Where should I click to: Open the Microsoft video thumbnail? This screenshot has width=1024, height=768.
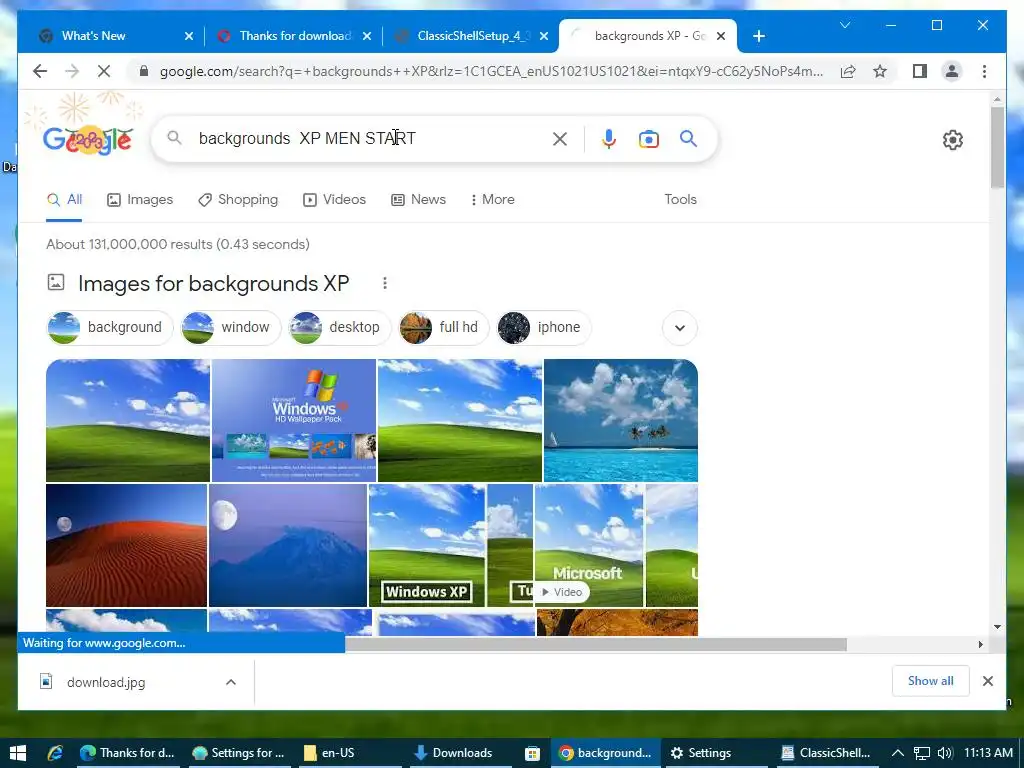(589, 545)
